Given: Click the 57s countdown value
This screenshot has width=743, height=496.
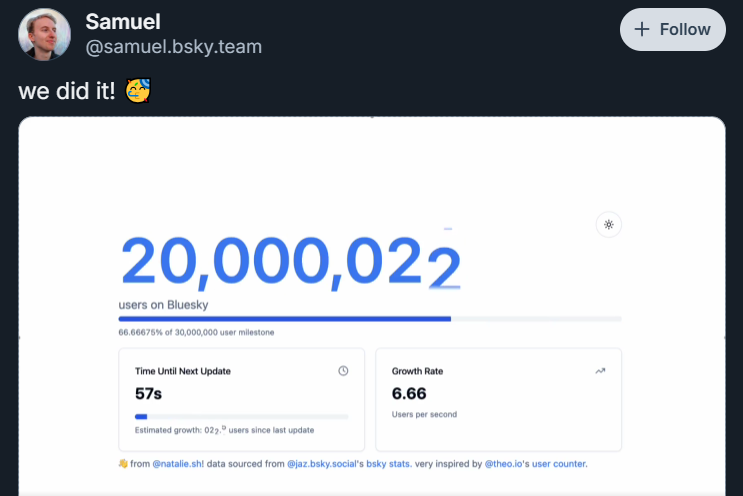Looking at the screenshot, I should 148,393.
